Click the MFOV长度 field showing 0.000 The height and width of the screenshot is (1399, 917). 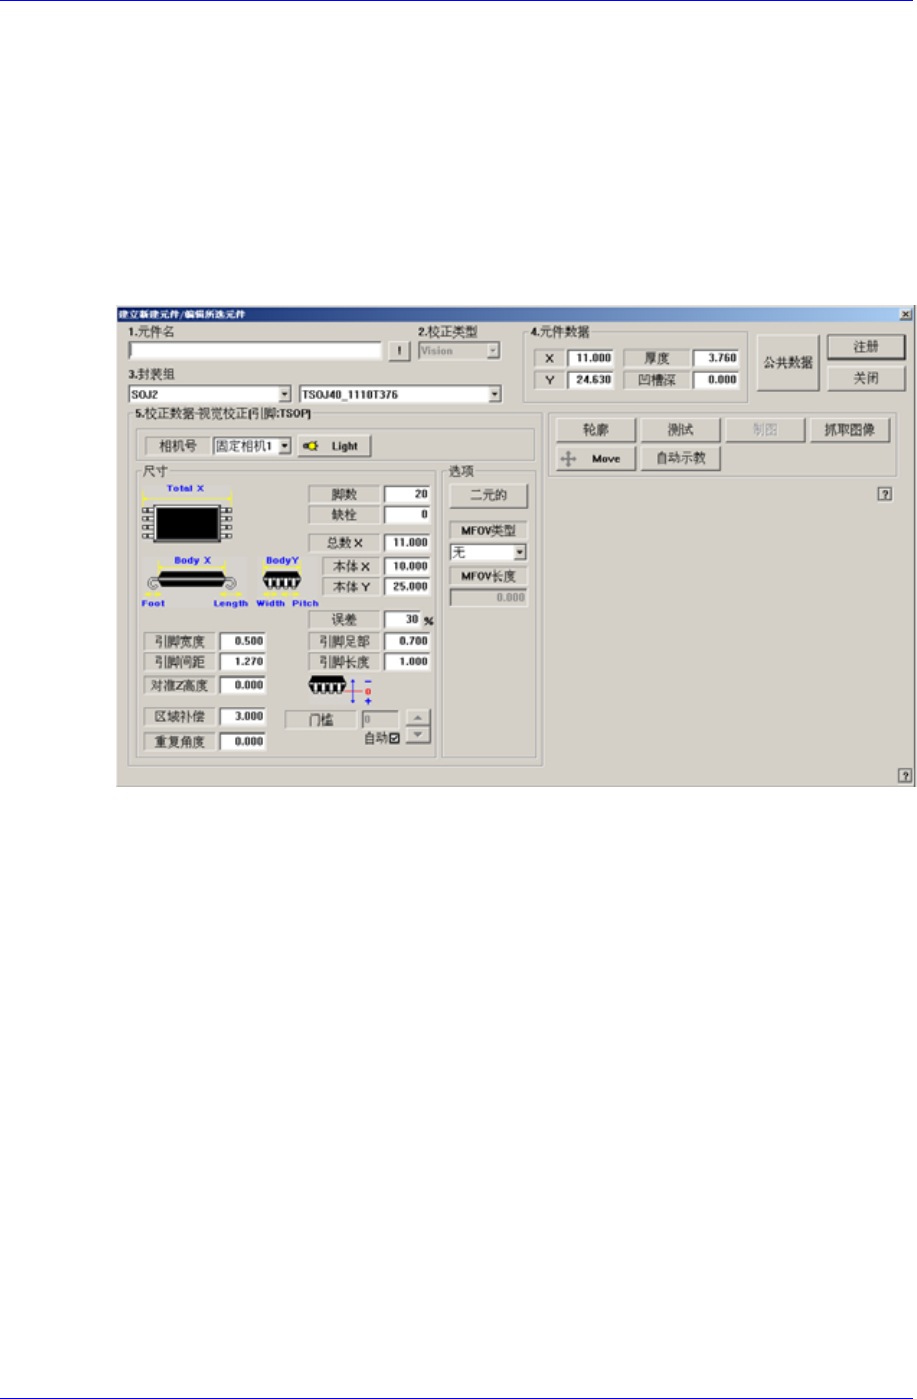pos(489,598)
